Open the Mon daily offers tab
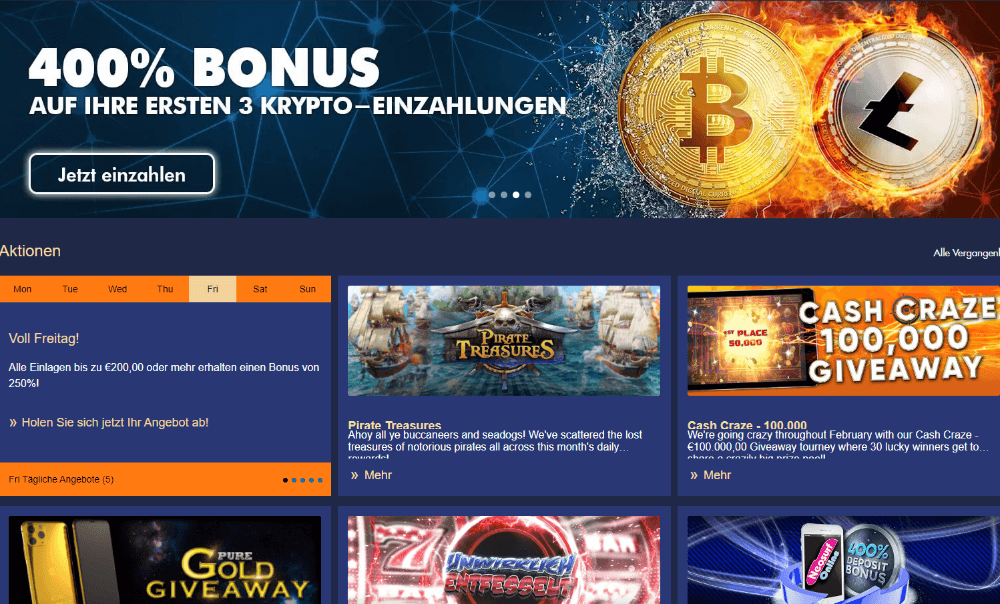1000x604 pixels. click(x=23, y=289)
